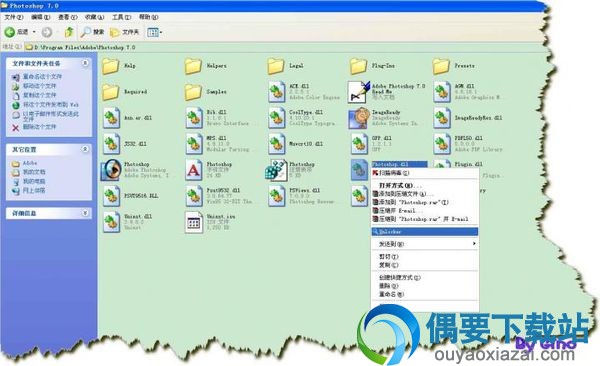
Task: Select the ImageReady application icon
Action: [359, 118]
